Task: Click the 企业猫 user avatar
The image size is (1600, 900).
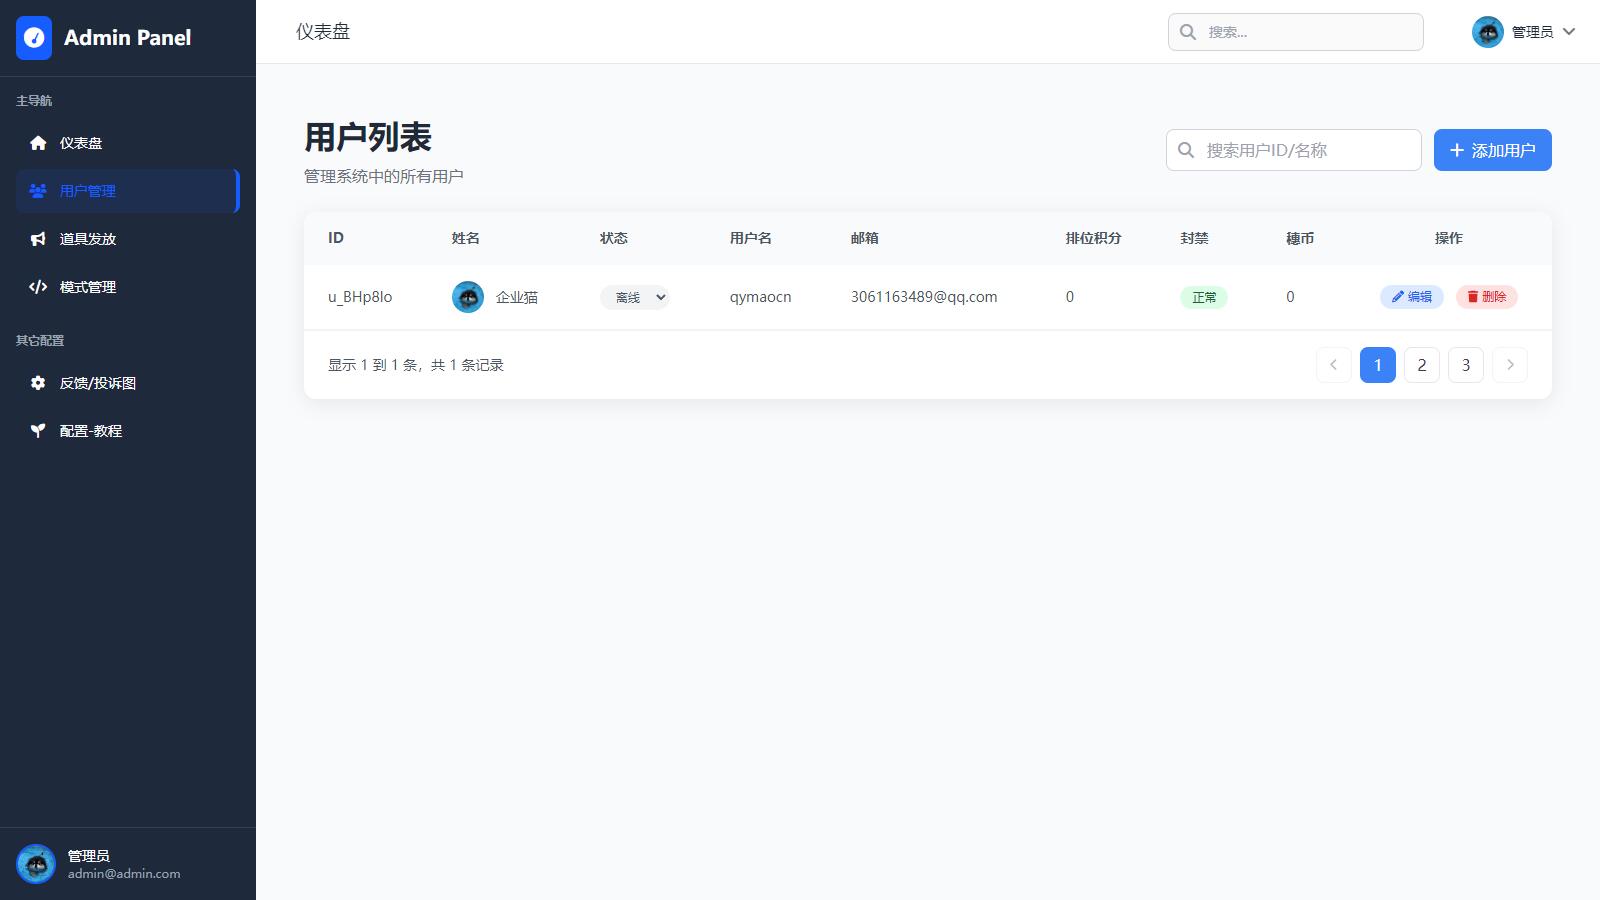Action: pos(468,297)
